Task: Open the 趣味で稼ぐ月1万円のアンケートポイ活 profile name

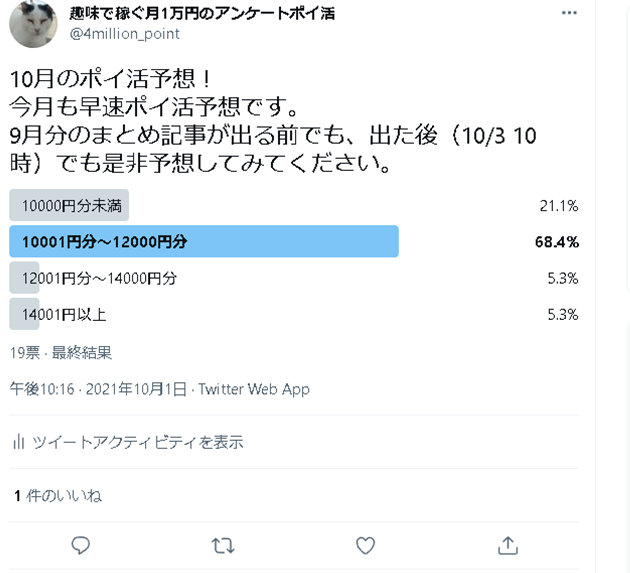Action: click(x=201, y=13)
